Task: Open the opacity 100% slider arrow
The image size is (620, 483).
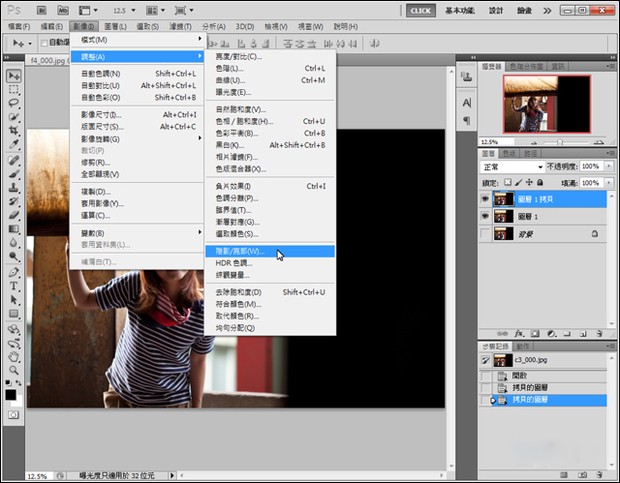Action: click(x=609, y=166)
